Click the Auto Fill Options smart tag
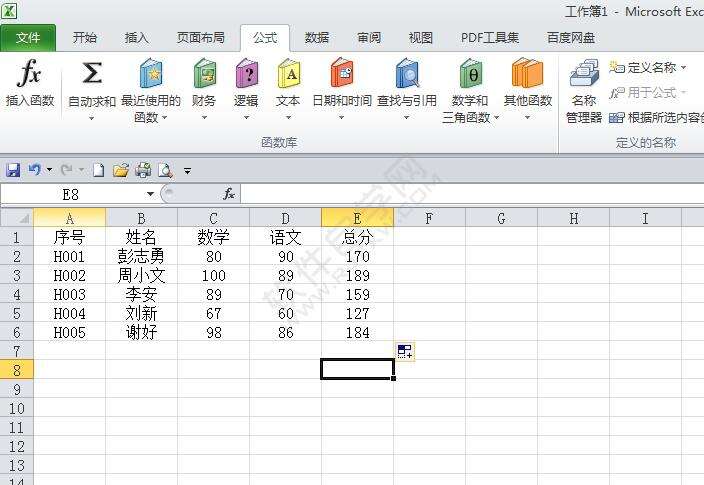Viewport: 704px width, 485px height. [x=405, y=351]
